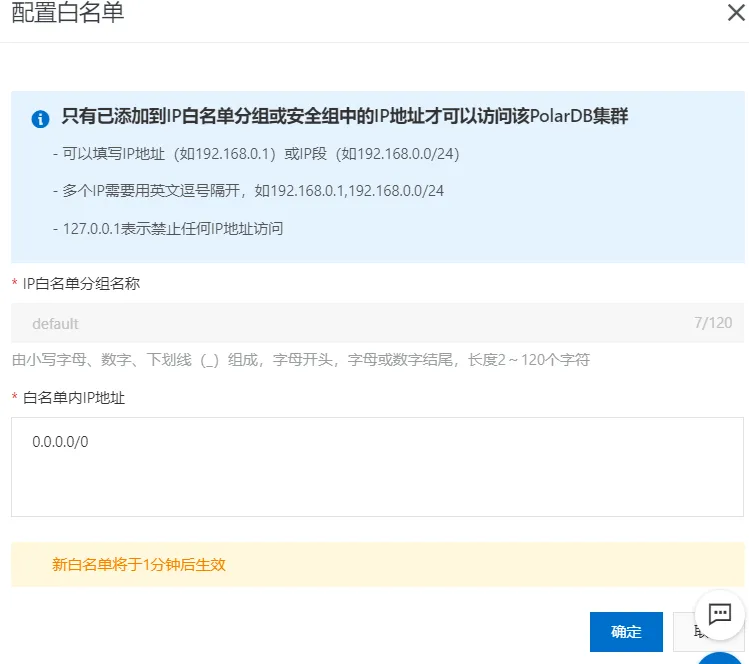Screen dimensions: 749x664
Task: Focus the 白名单内IP地址 text area
Action: (x=377, y=467)
